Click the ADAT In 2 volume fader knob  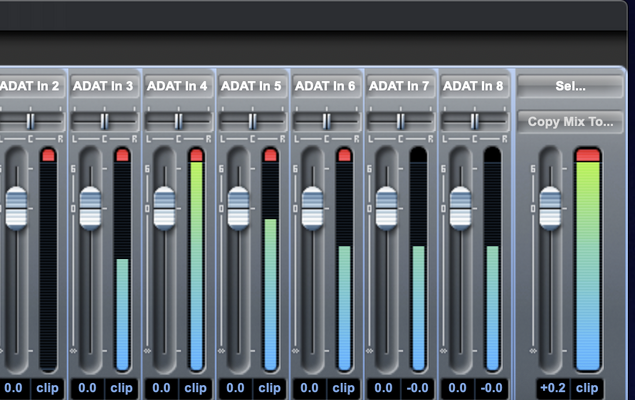16,209
